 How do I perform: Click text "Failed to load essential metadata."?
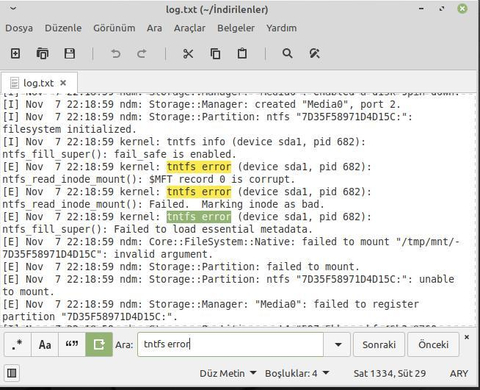[213, 229]
